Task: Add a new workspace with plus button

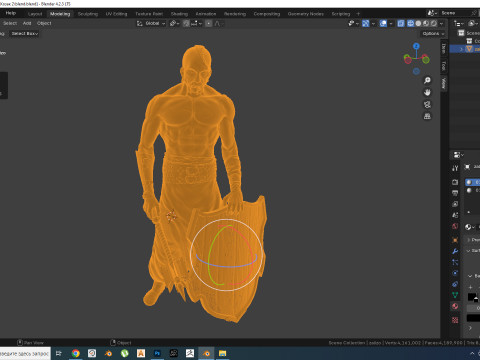Action: [358, 14]
